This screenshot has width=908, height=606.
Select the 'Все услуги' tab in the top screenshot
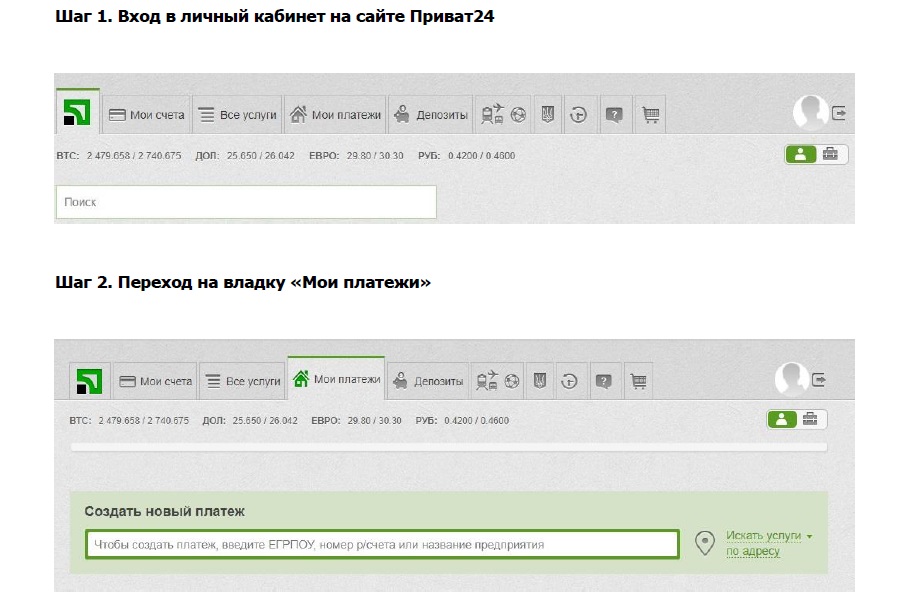click(x=238, y=115)
